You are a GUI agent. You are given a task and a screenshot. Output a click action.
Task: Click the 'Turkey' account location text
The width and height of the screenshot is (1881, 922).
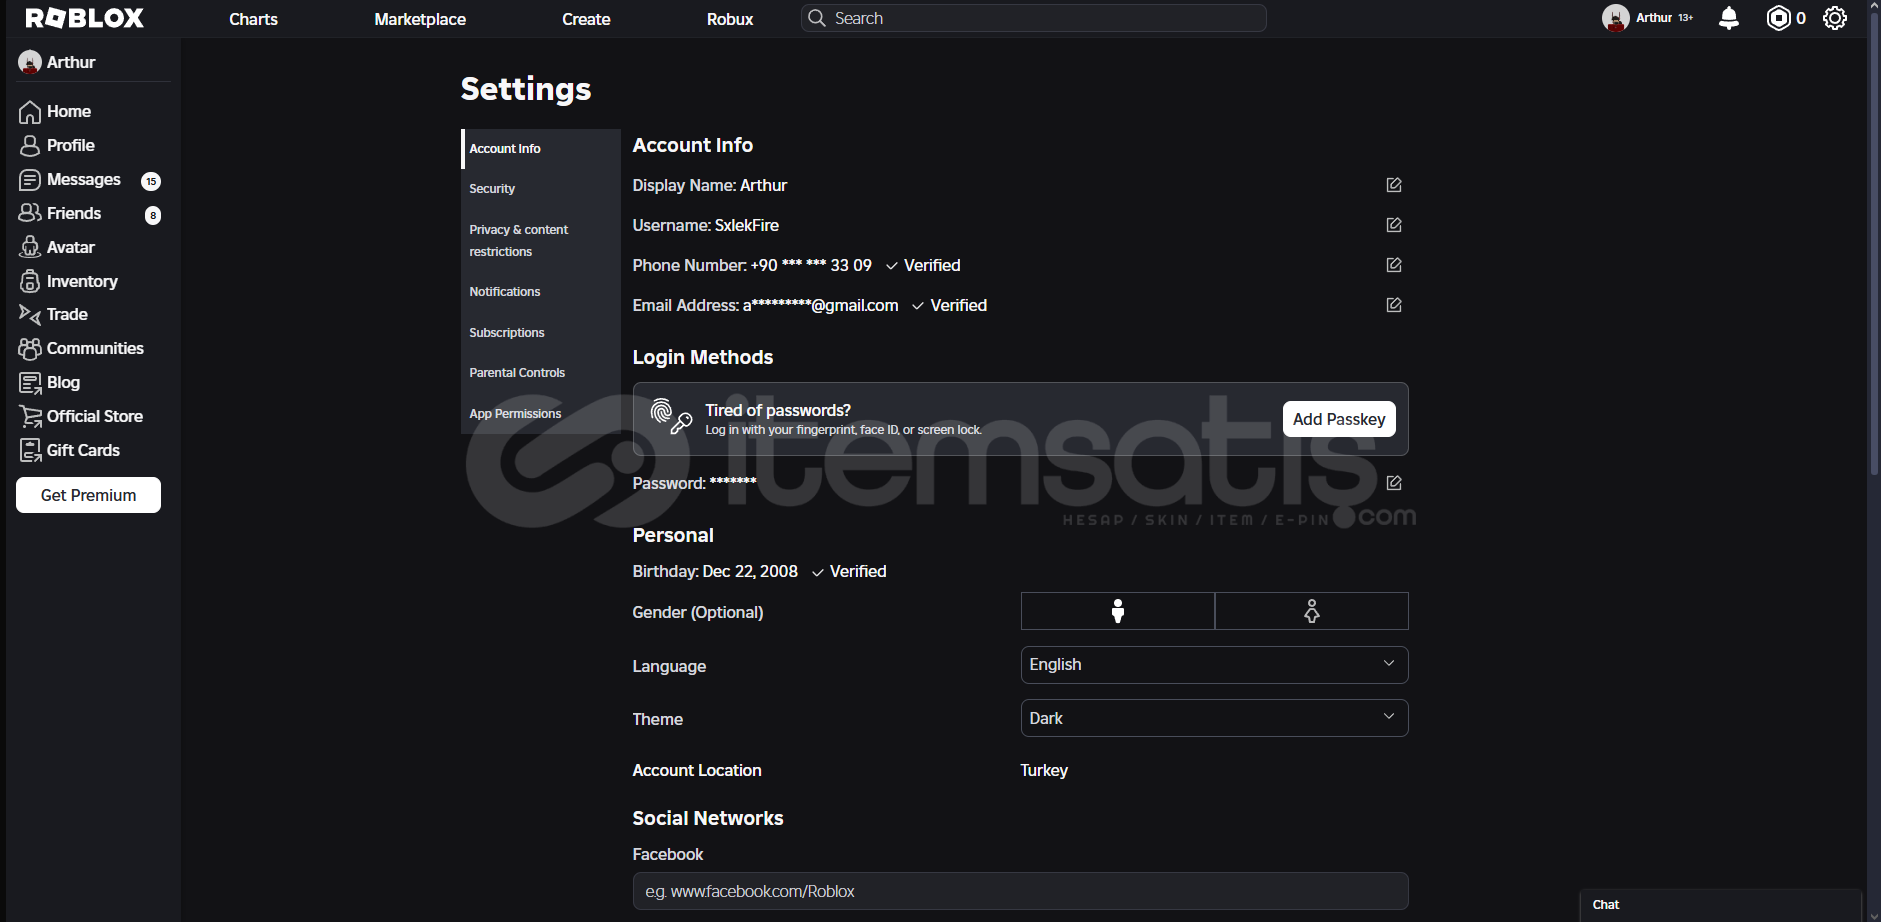click(x=1044, y=770)
